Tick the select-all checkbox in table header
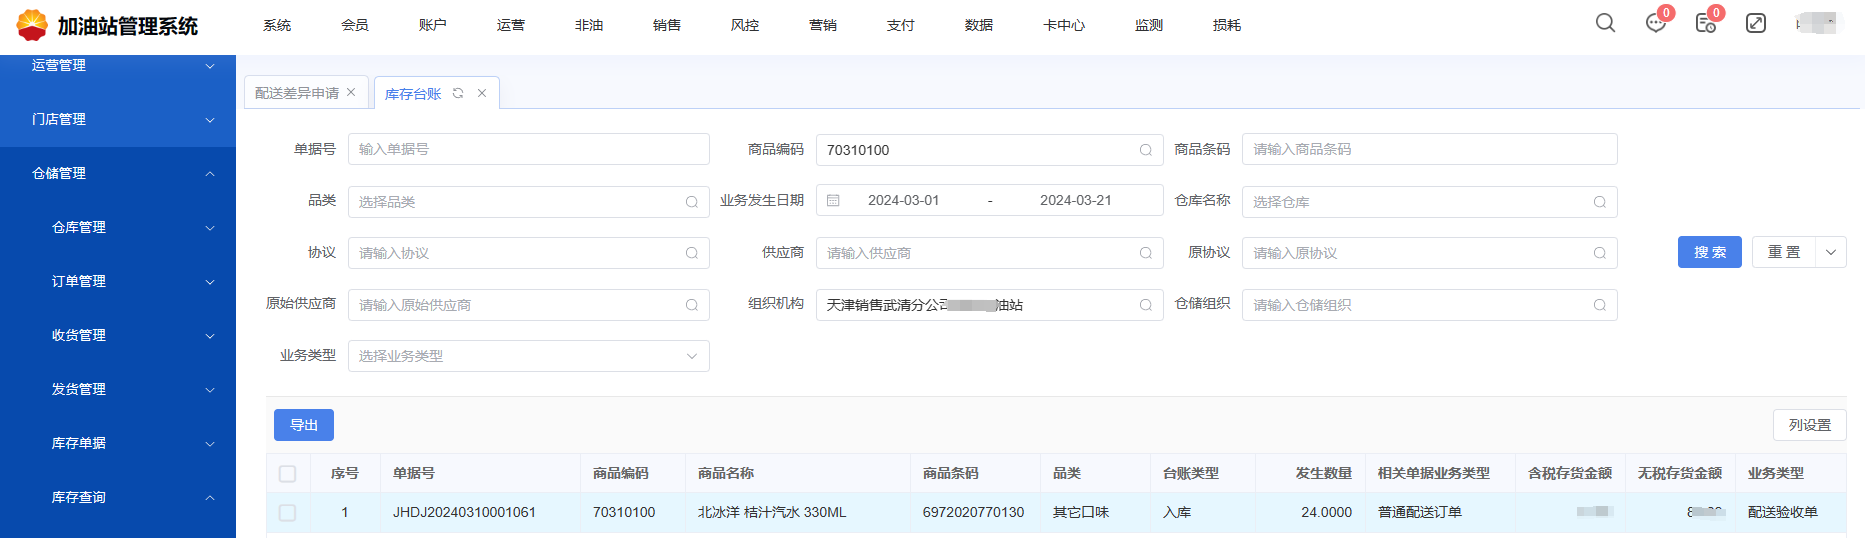The height and width of the screenshot is (538, 1865). (x=288, y=474)
